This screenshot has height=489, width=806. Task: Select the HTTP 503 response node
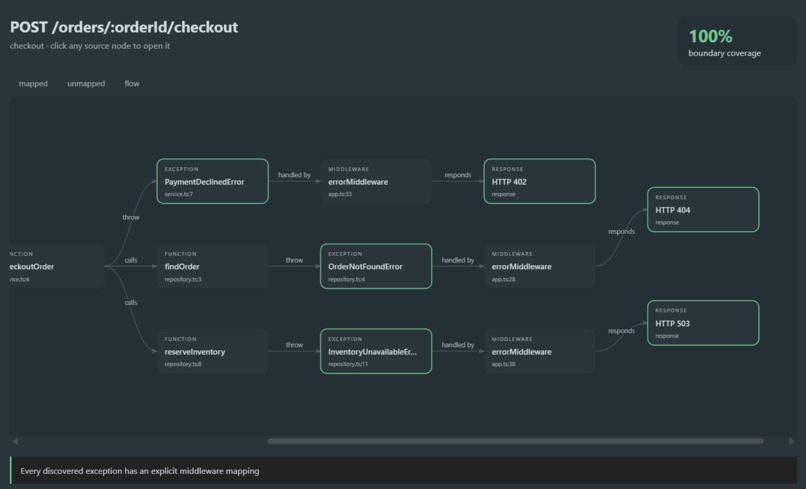click(x=703, y=323)
